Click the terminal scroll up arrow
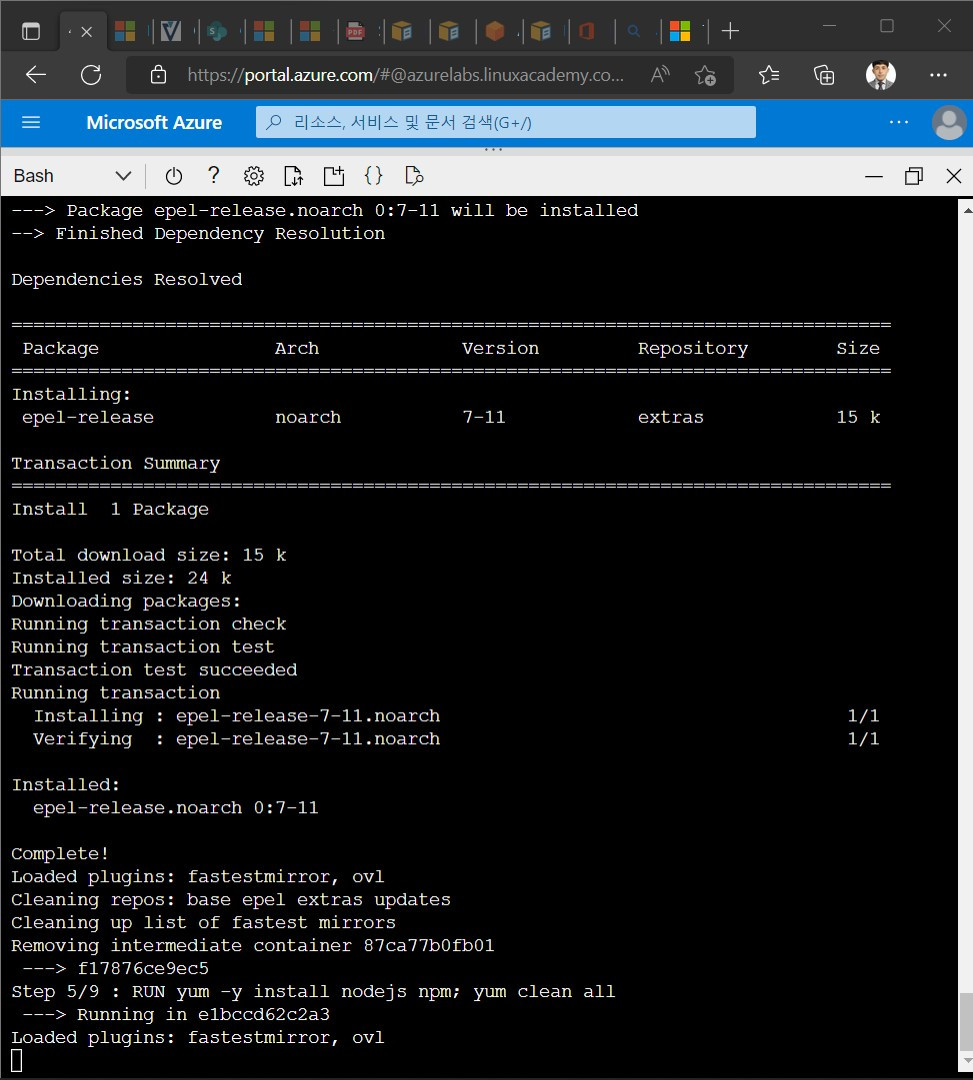Viewport: 973px width, 1080px height. pyautogui.click(x=967, y=209)
